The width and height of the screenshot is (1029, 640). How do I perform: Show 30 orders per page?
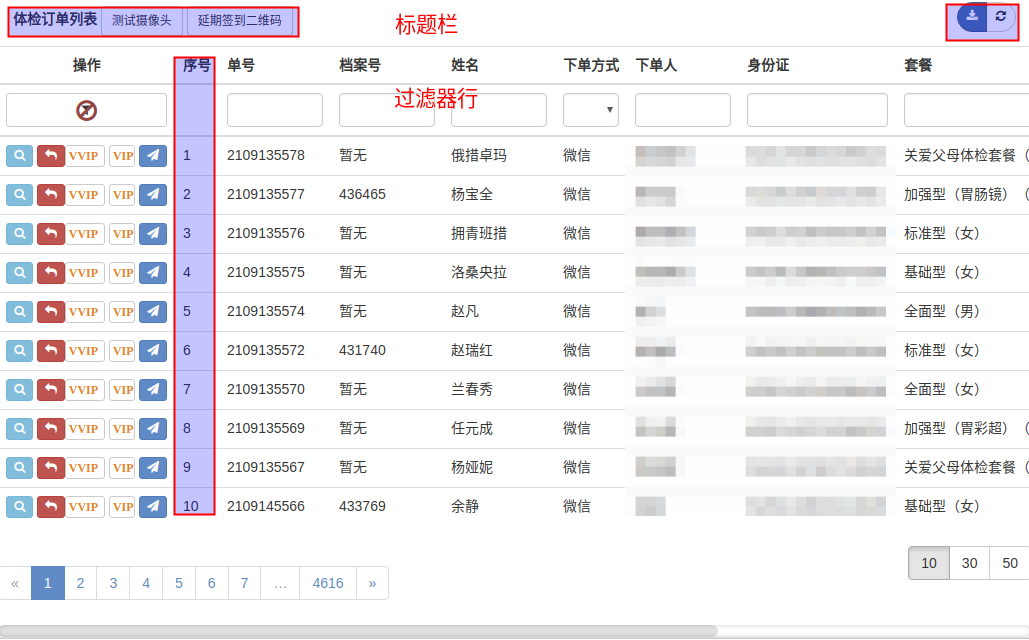(x=968, y=563)
